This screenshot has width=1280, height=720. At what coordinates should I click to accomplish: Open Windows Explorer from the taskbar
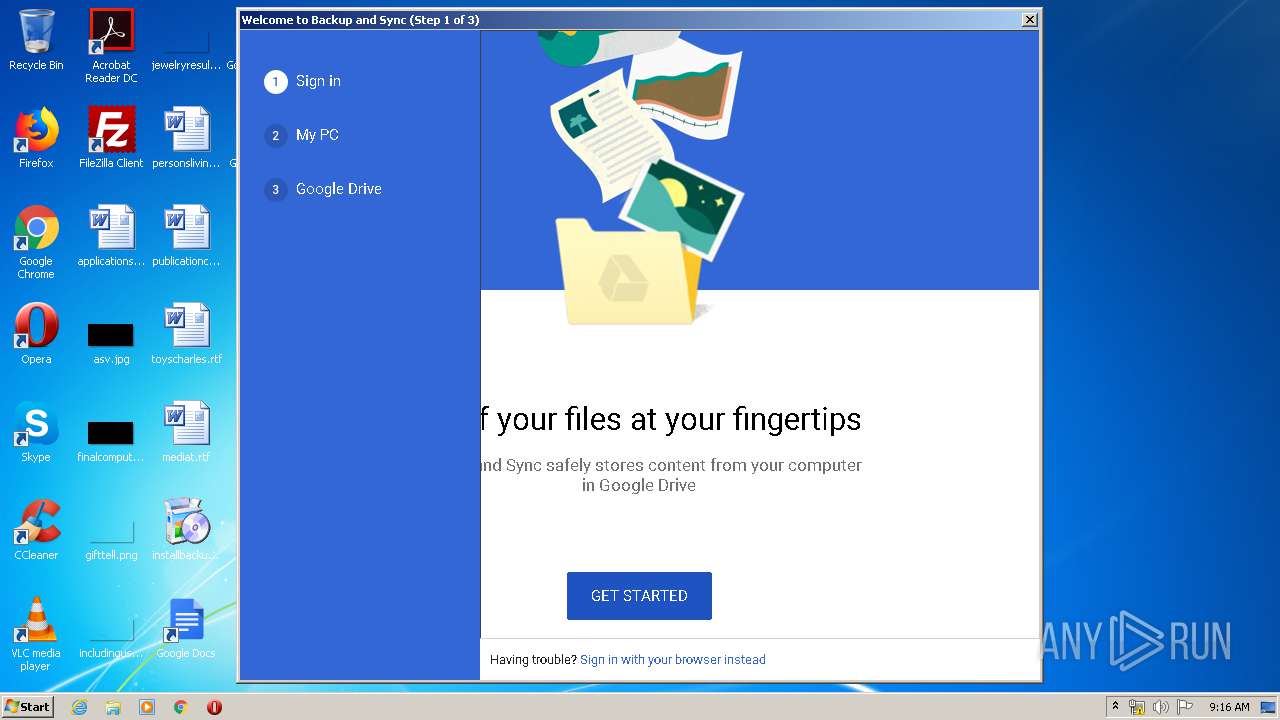(113, 707)
